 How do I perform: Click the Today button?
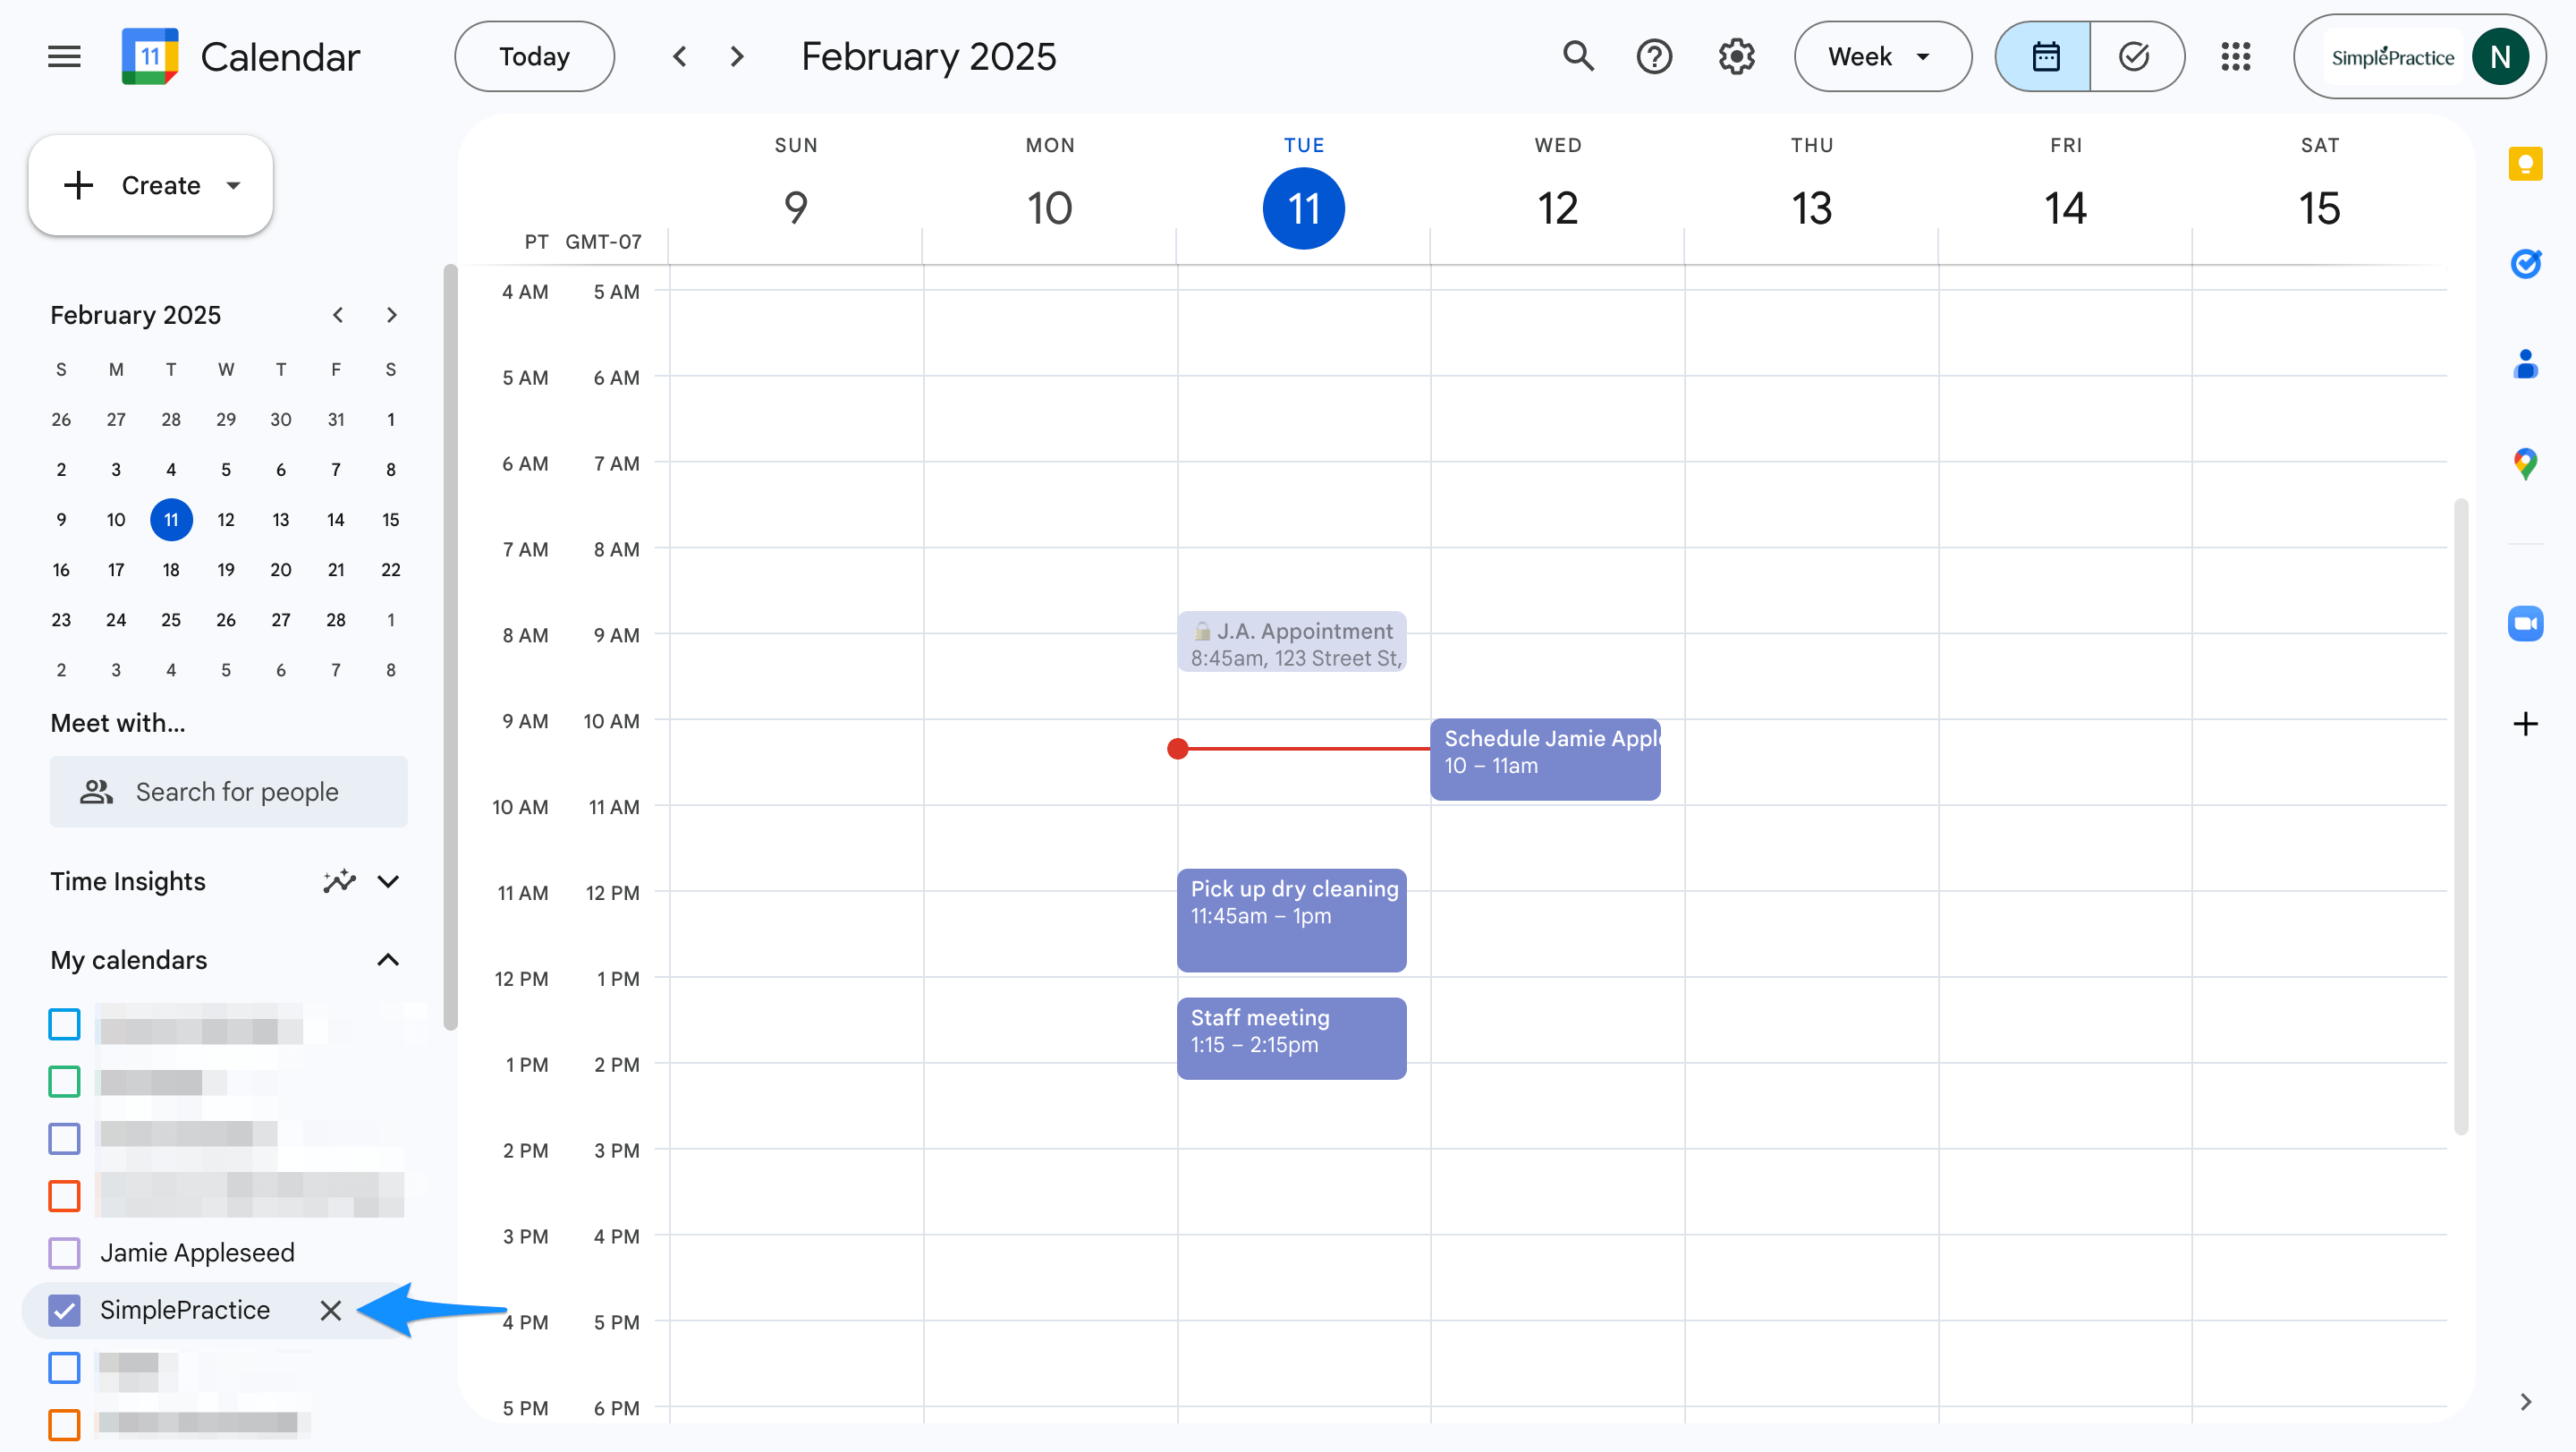coord(534,57)
